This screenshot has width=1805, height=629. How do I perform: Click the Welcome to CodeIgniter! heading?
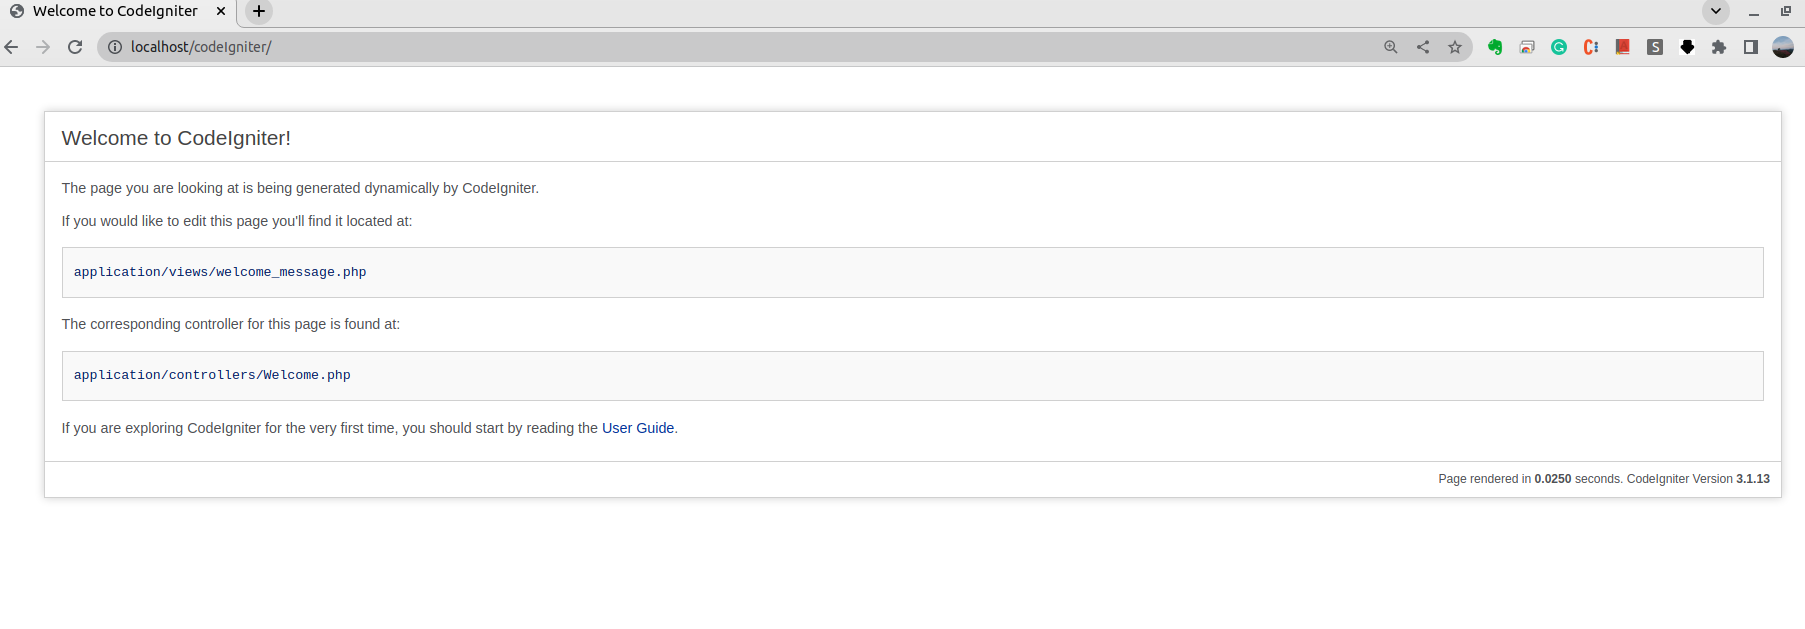pyautogui.click(x=176, y=138)
